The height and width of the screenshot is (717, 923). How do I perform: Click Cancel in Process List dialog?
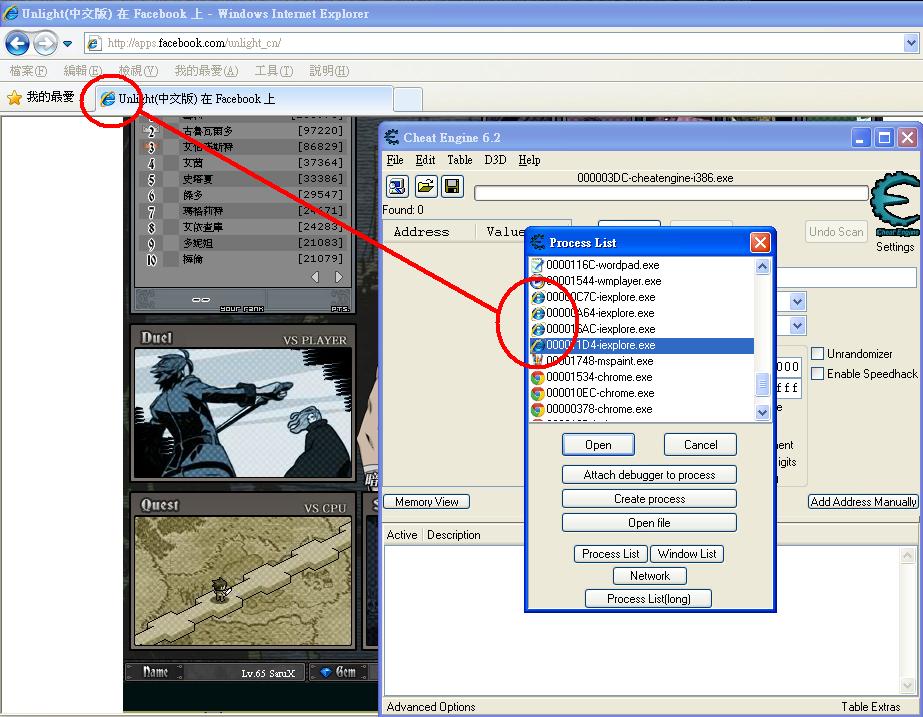click(x=700, y=445)
